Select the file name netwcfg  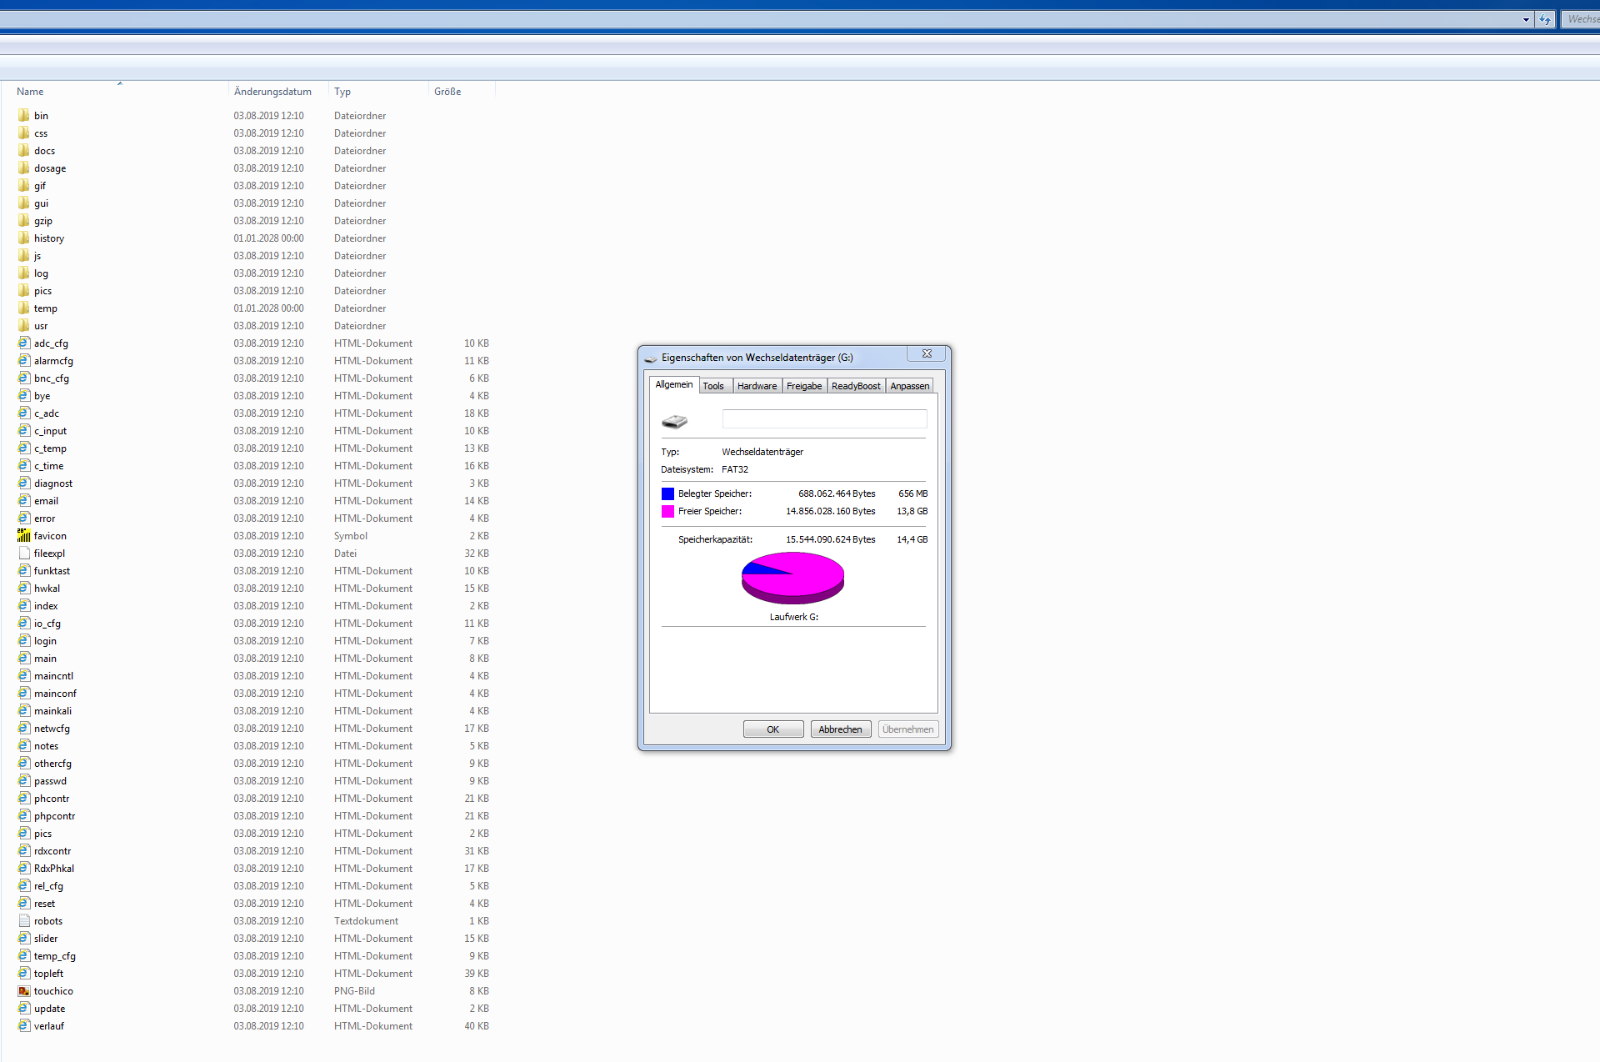click(x=52, y=728)
